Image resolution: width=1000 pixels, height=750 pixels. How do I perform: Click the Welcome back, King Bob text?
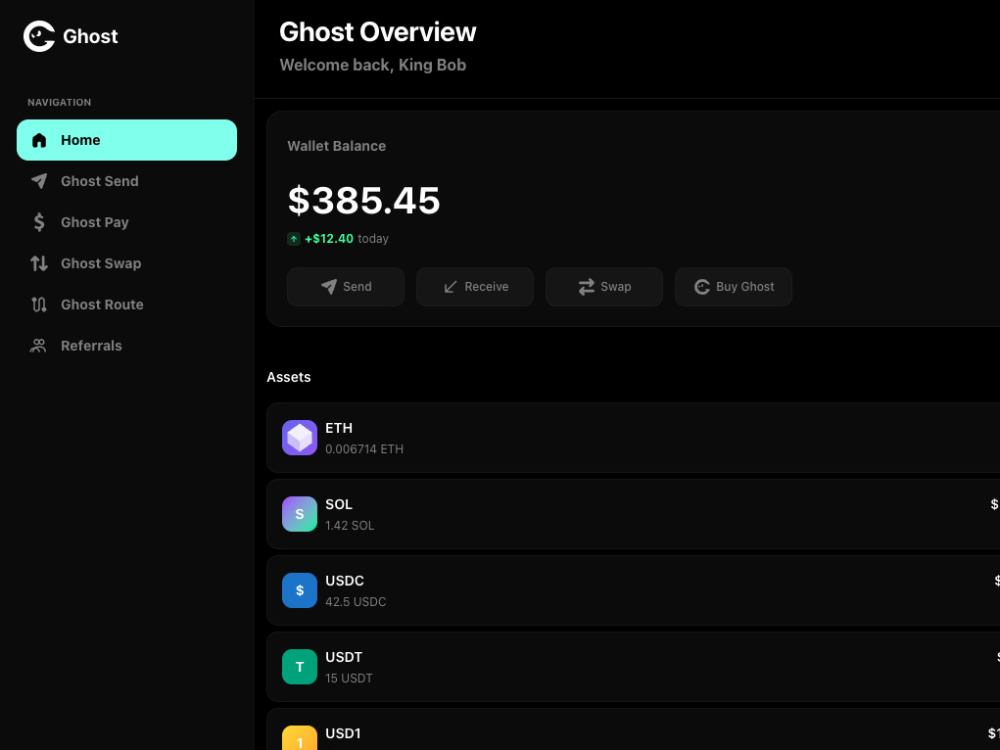click(373, 65)
